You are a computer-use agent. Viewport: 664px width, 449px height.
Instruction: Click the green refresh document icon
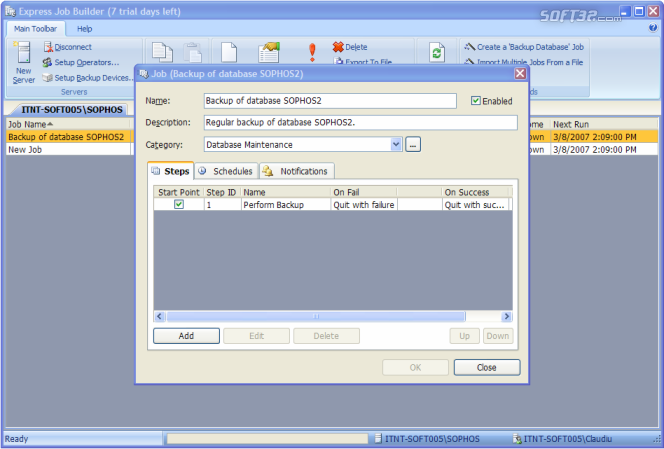click(x=437, y=53)
